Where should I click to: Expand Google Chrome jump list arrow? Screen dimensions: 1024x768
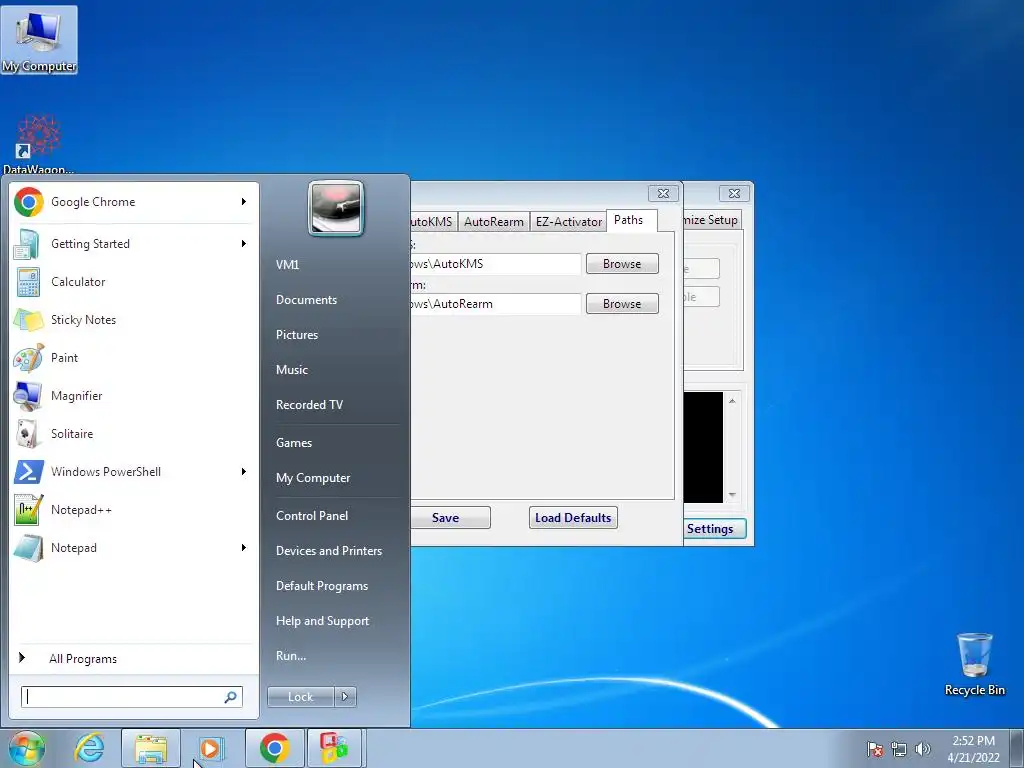coord(244,202)
